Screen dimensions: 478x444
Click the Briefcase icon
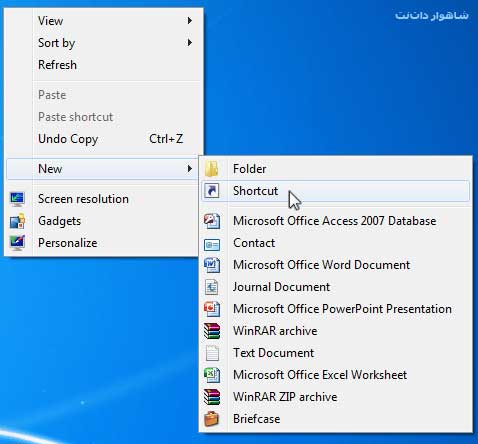tap(212, 419)
